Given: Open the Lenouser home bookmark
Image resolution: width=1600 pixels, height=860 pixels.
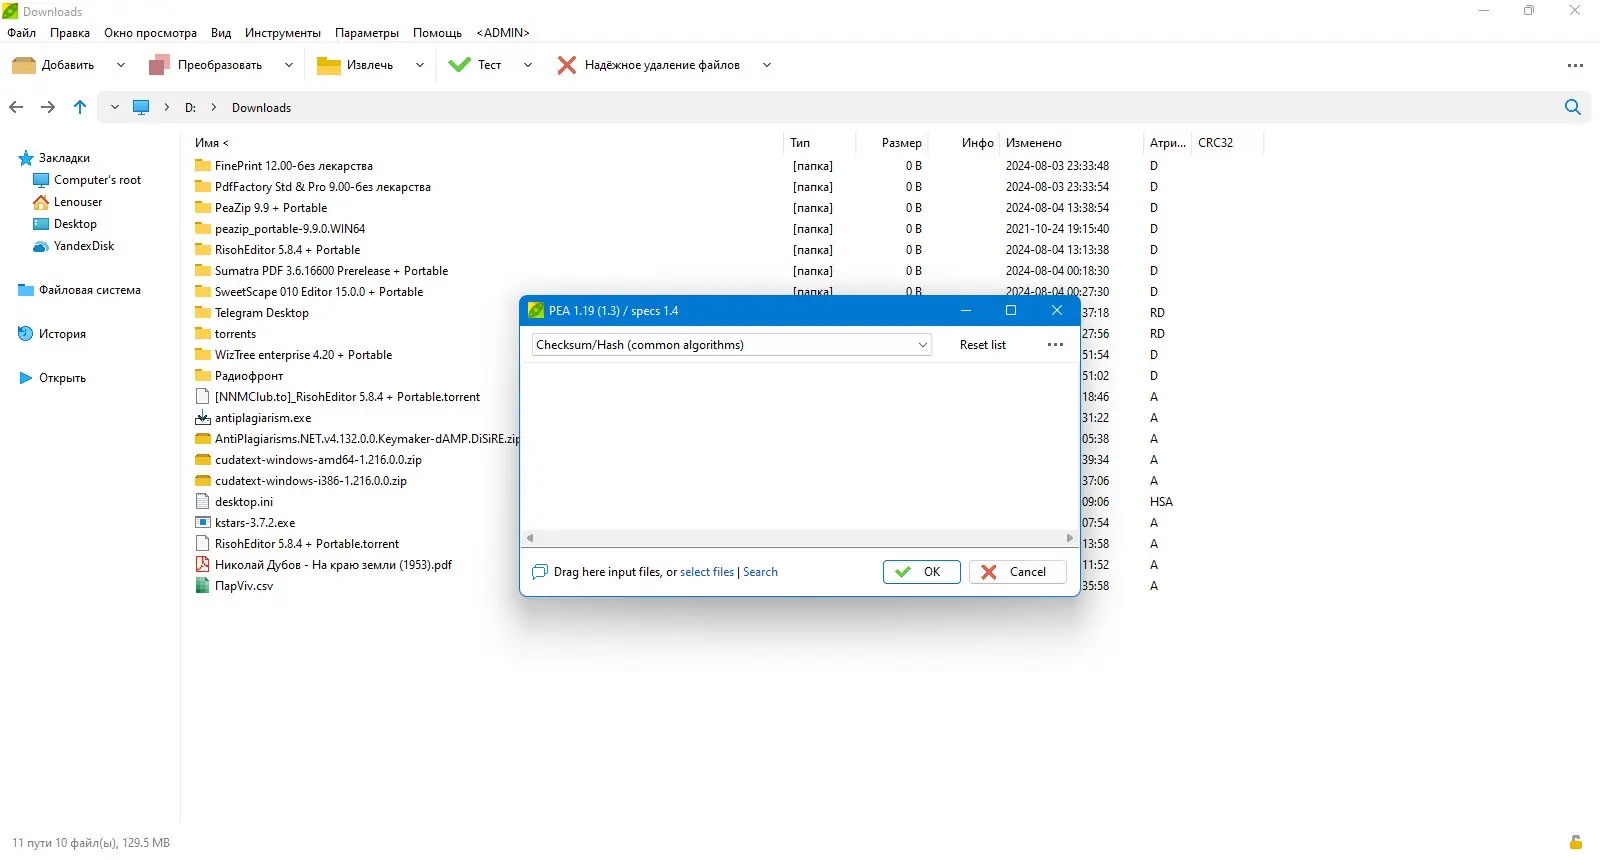Looking at the screenshot, I should coord(77,202).
